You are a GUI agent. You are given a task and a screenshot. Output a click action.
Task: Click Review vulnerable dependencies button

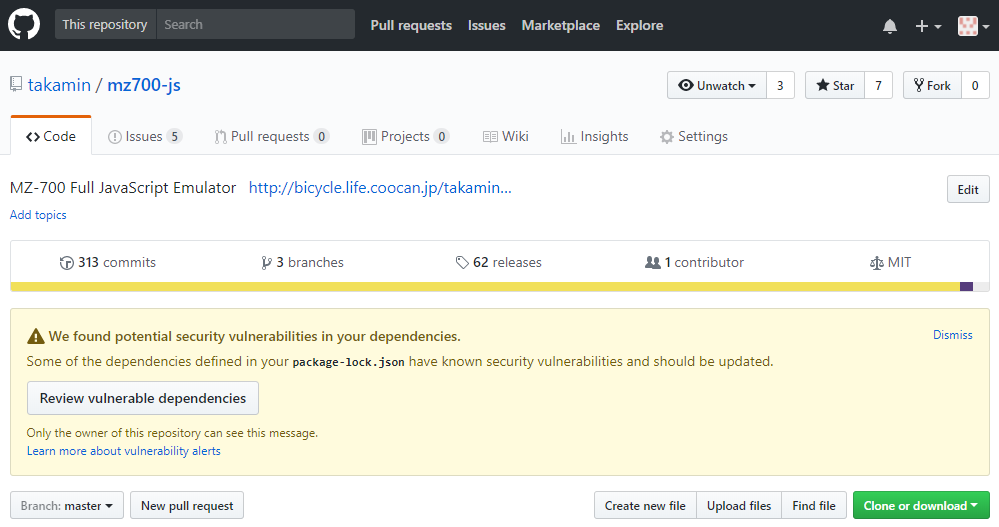[x=143, y=398]
